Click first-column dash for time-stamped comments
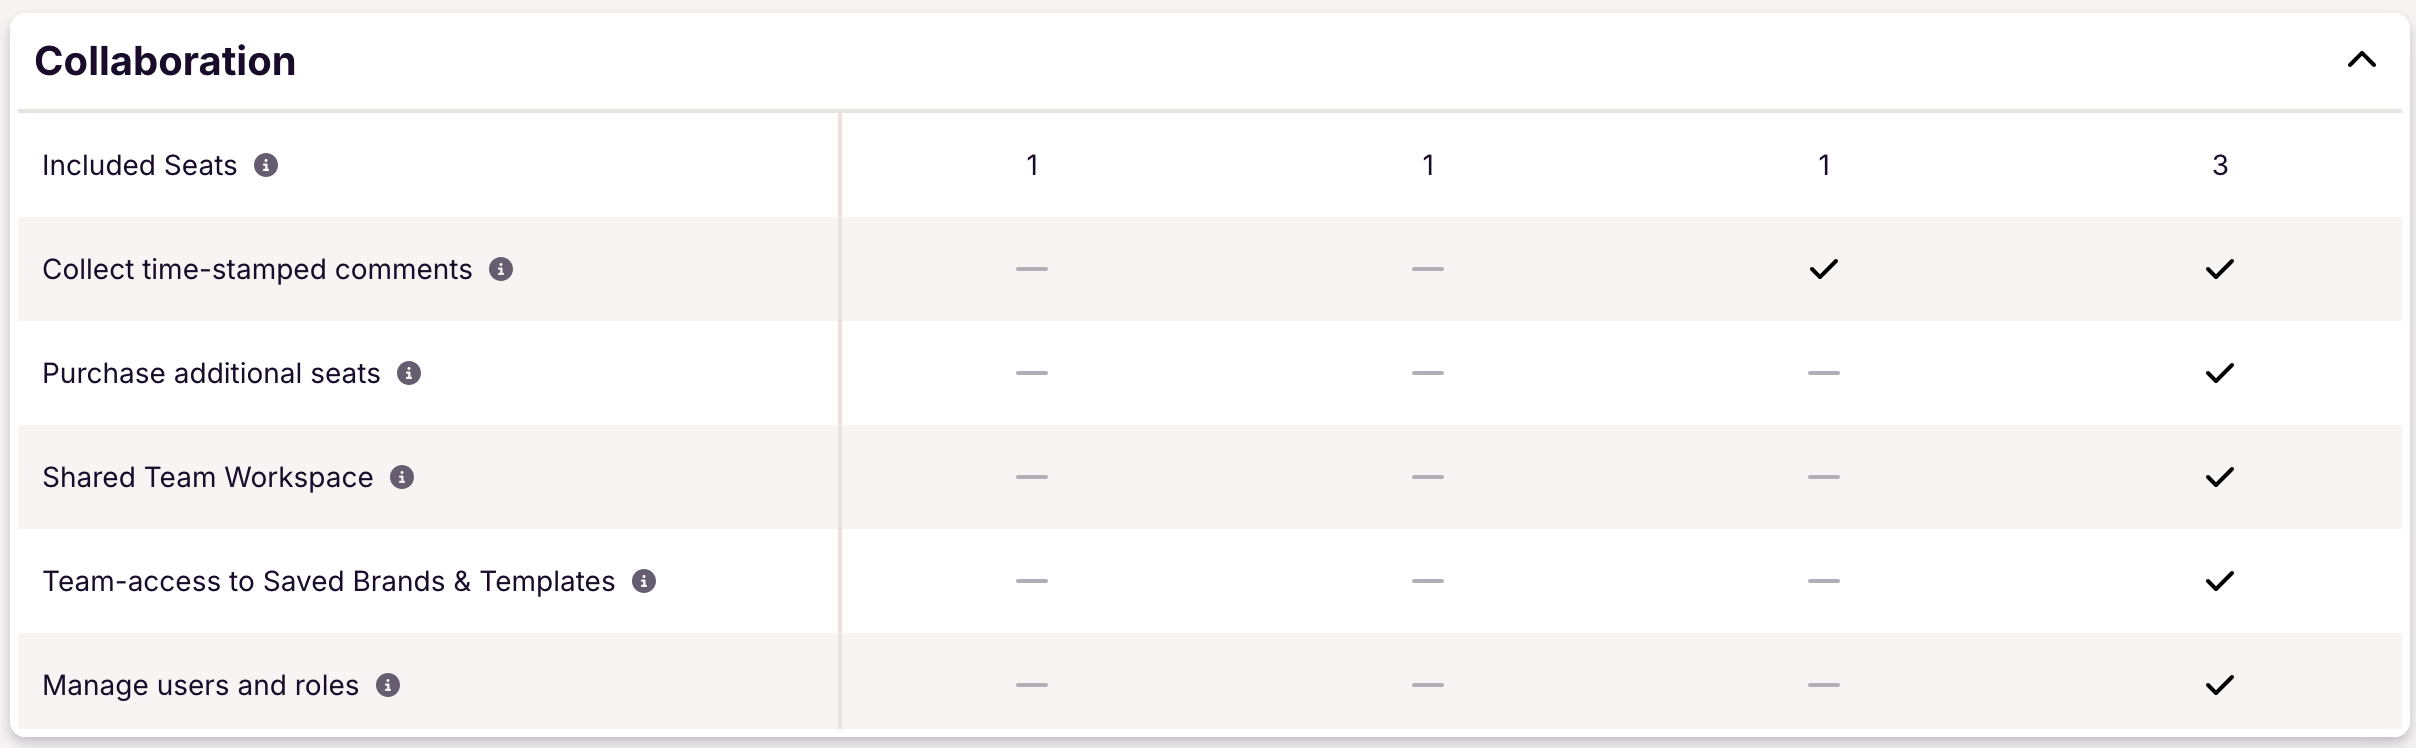The height and width of the screenshot is (748, 2416). pyautogui.click(x=1032, y=269)
